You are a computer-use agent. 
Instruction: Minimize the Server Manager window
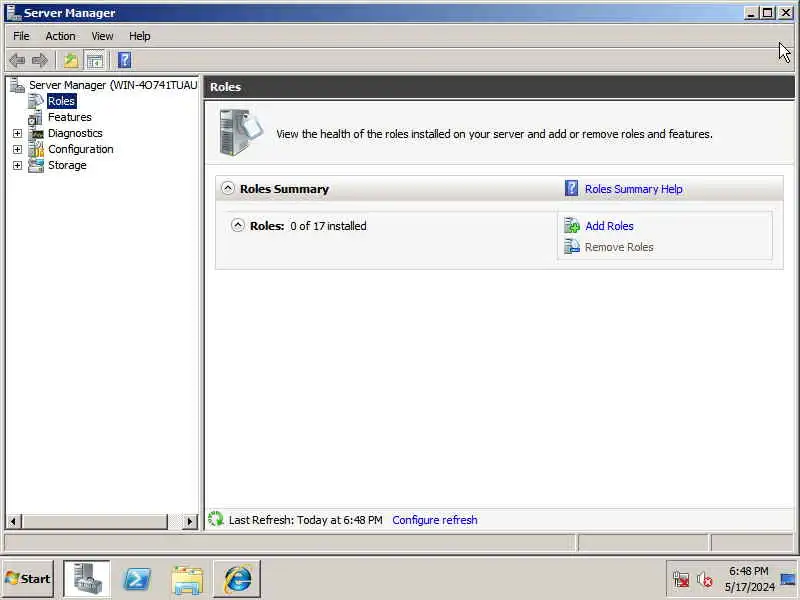coord(751,13)
